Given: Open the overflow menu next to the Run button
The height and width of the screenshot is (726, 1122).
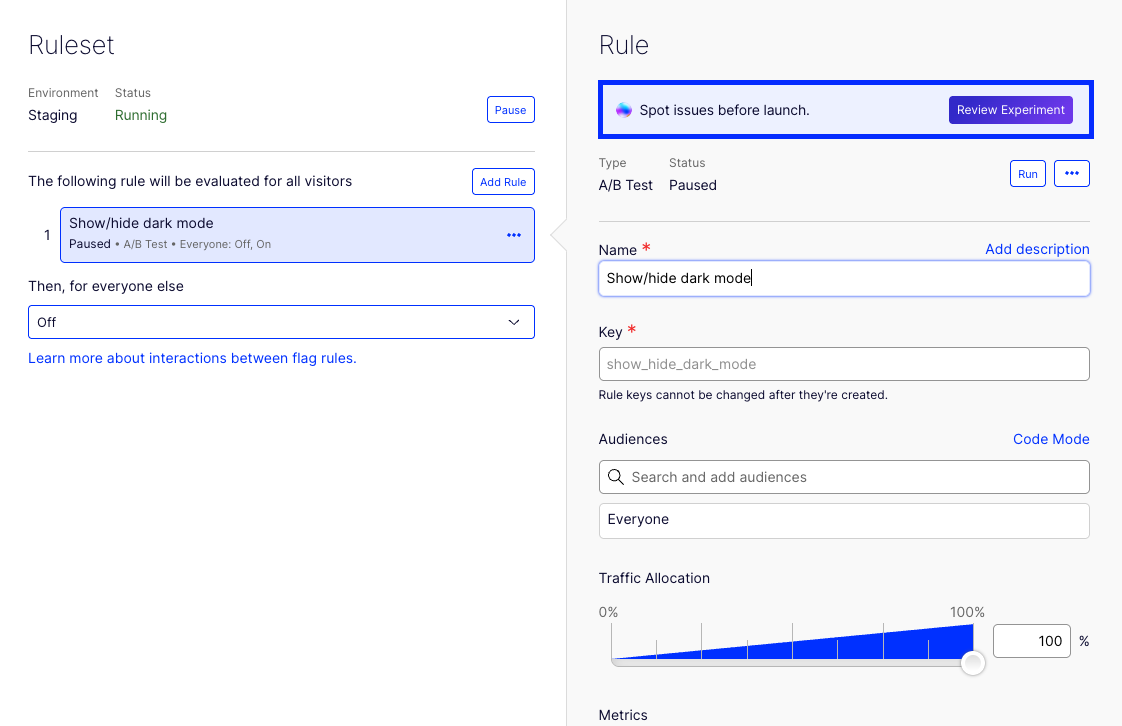Looking at the screenshot, I should (1071, 173).
